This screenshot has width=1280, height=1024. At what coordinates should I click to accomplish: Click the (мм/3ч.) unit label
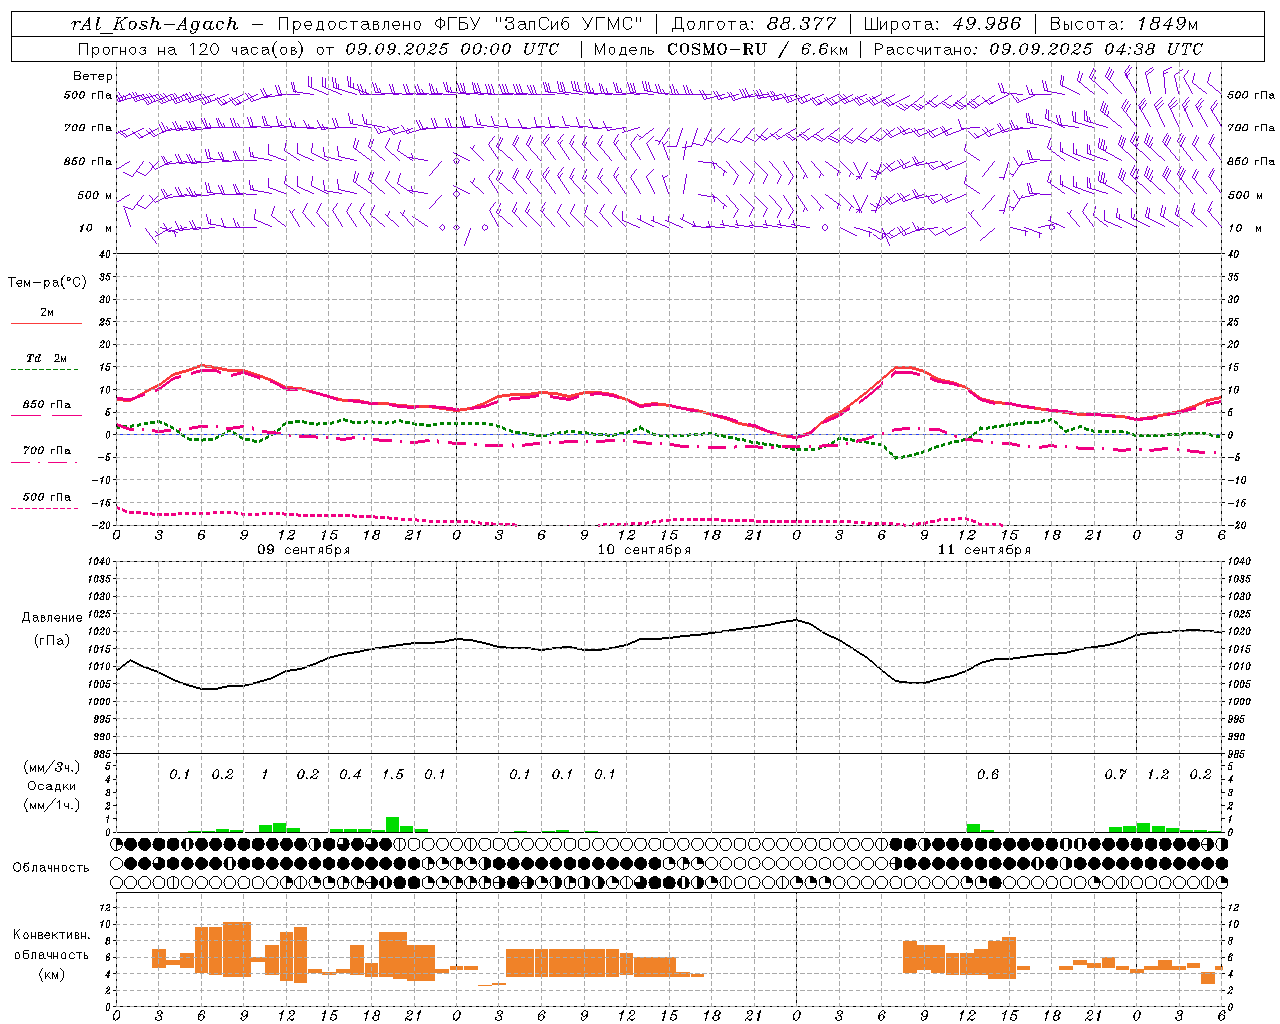tap(51, 768)
